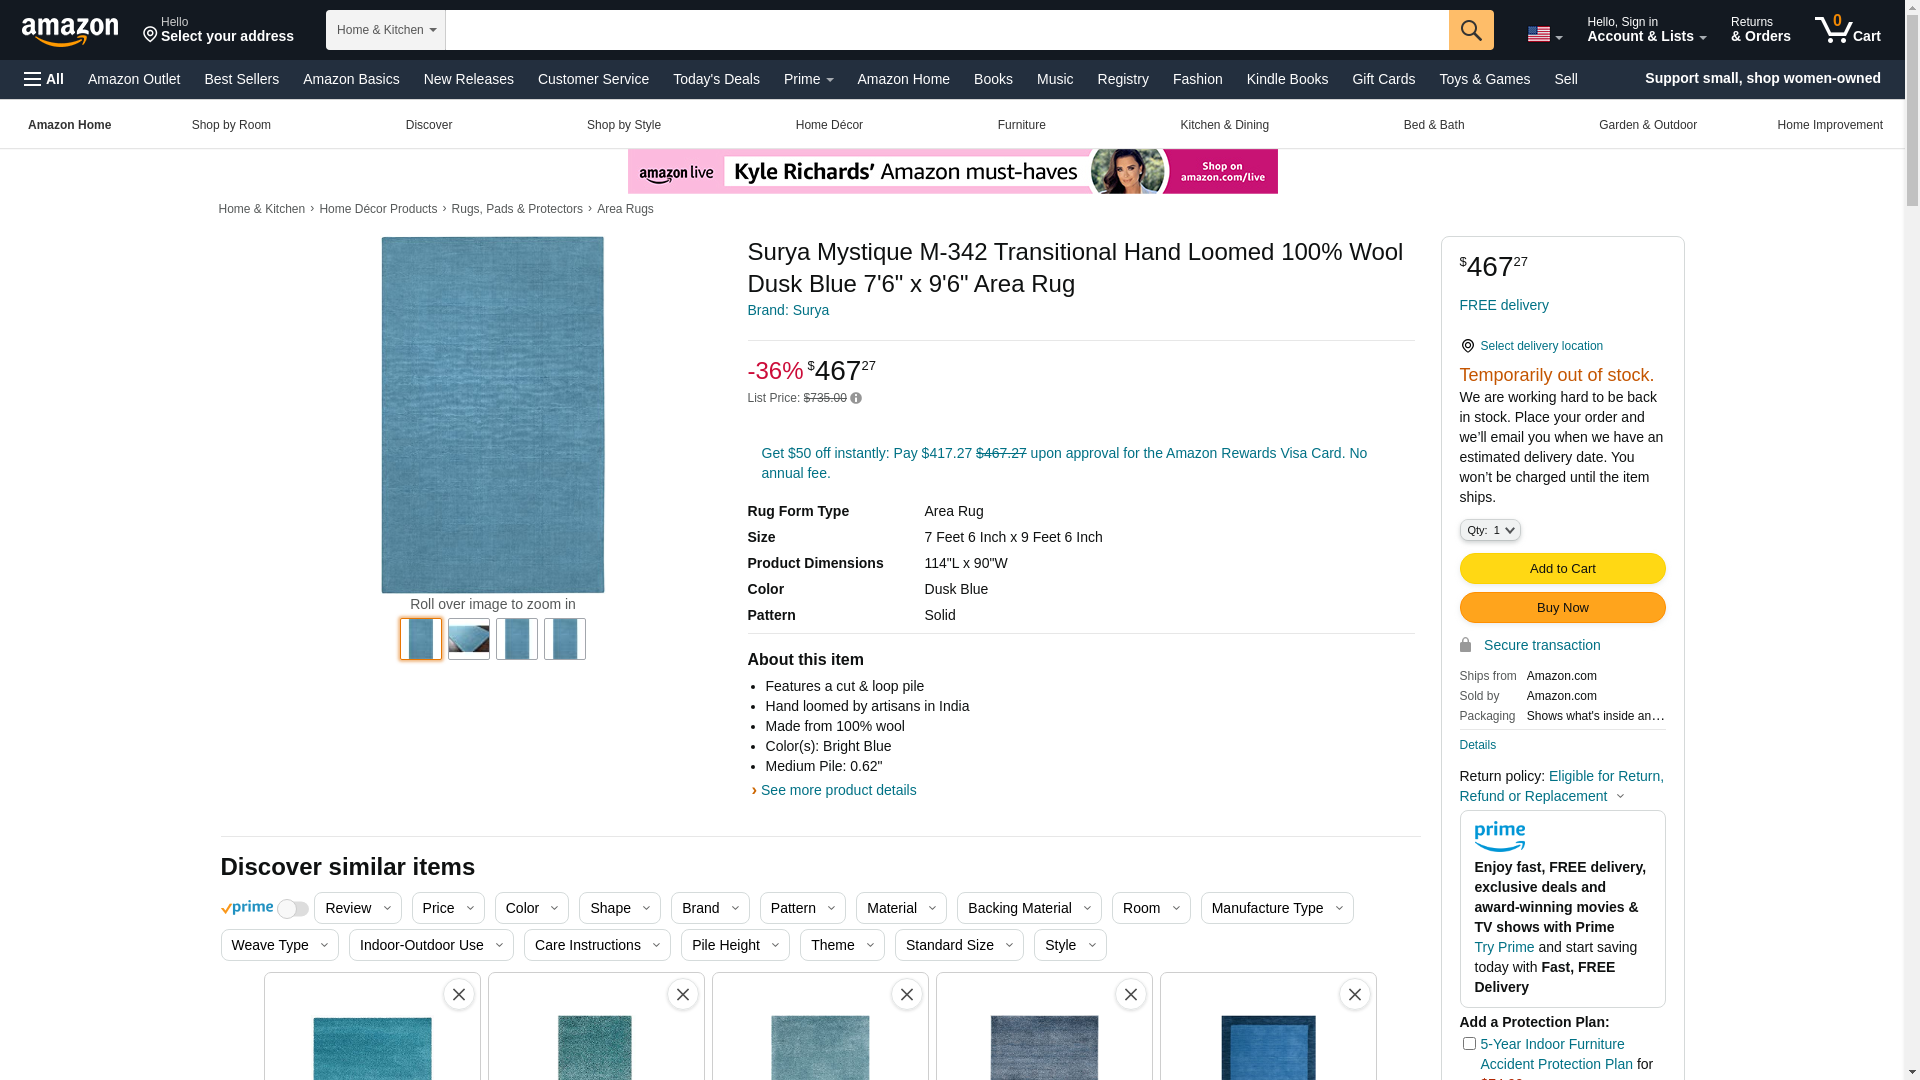Click the search magnifier button
This screenshot has width=1920, height=1080.
[1470, 30]
